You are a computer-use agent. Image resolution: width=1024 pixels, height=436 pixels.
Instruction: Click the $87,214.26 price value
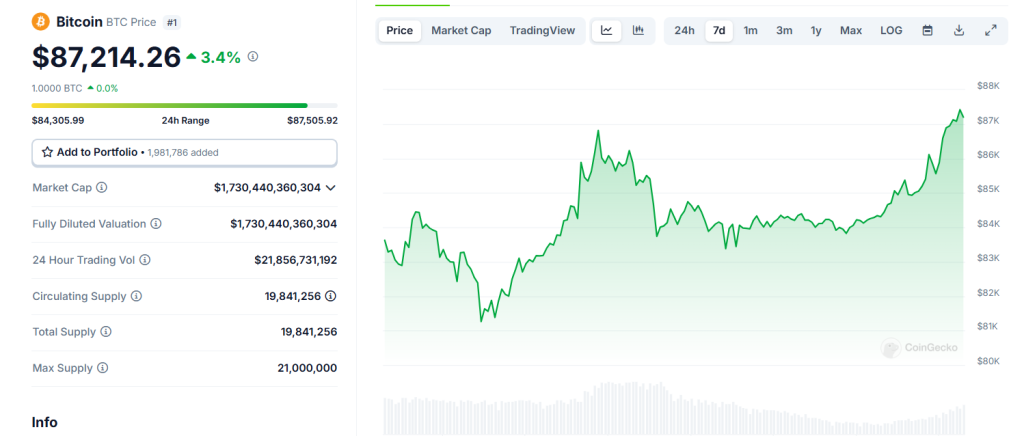tap(106, 57)
